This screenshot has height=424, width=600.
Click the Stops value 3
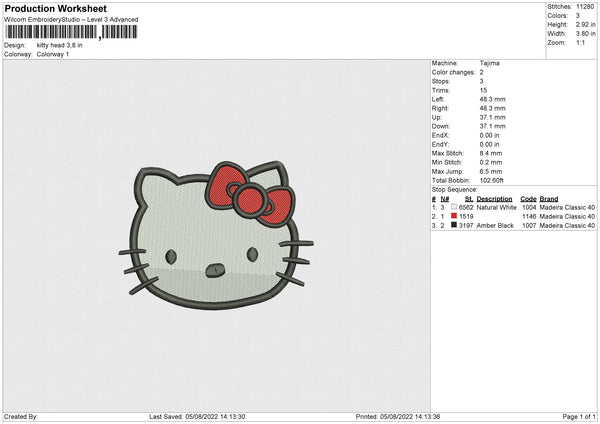pos(481,82)
